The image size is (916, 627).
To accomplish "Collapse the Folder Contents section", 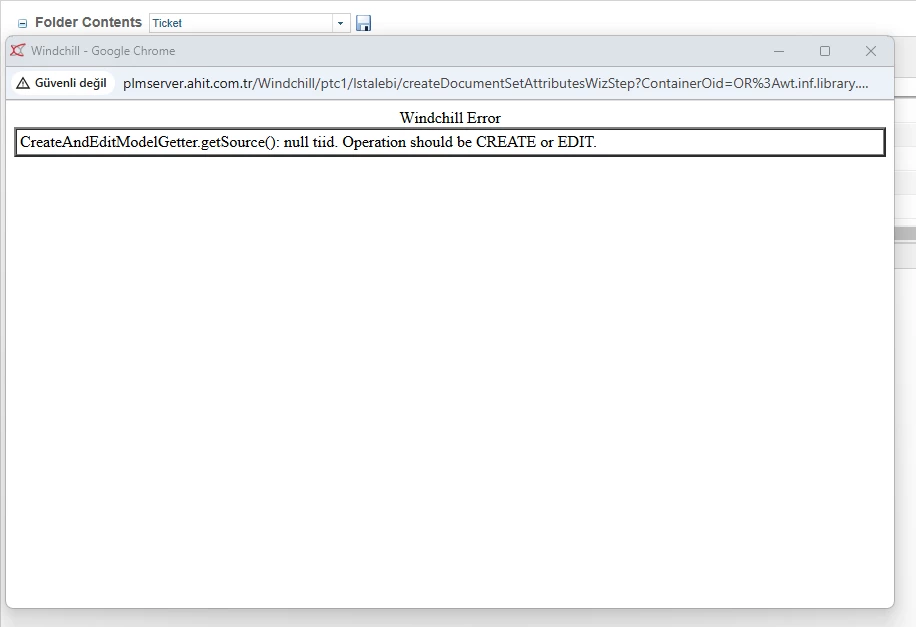I will point(22,23).
